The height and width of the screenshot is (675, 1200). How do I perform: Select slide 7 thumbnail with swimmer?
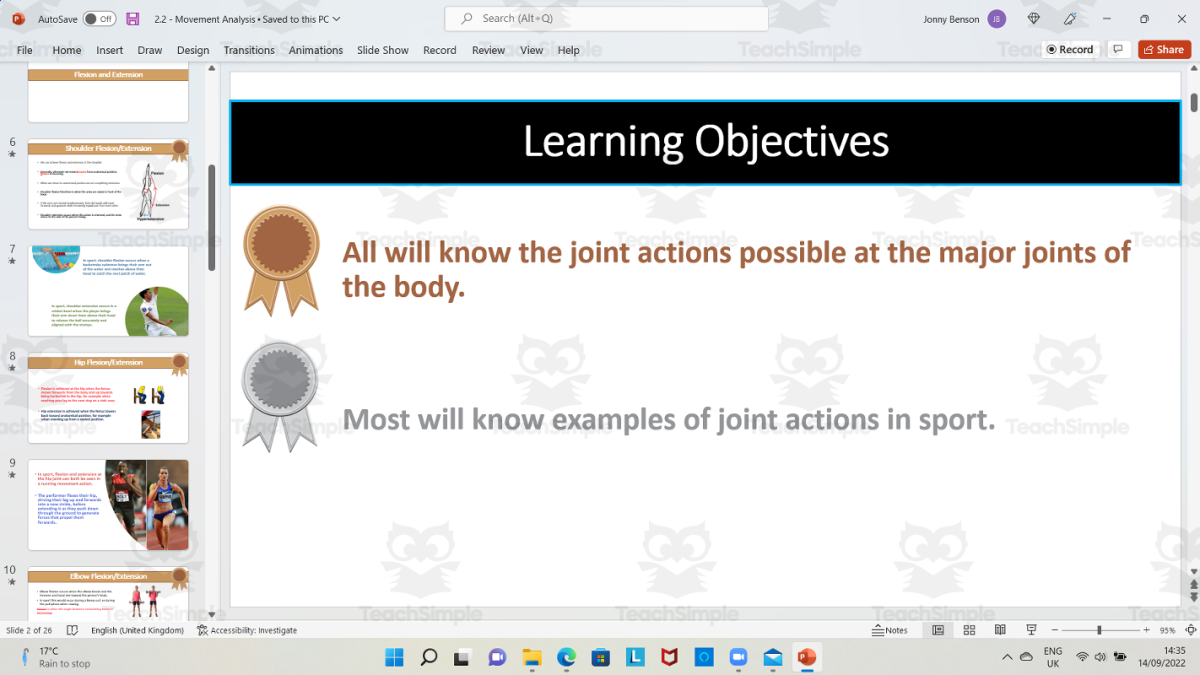108,291
